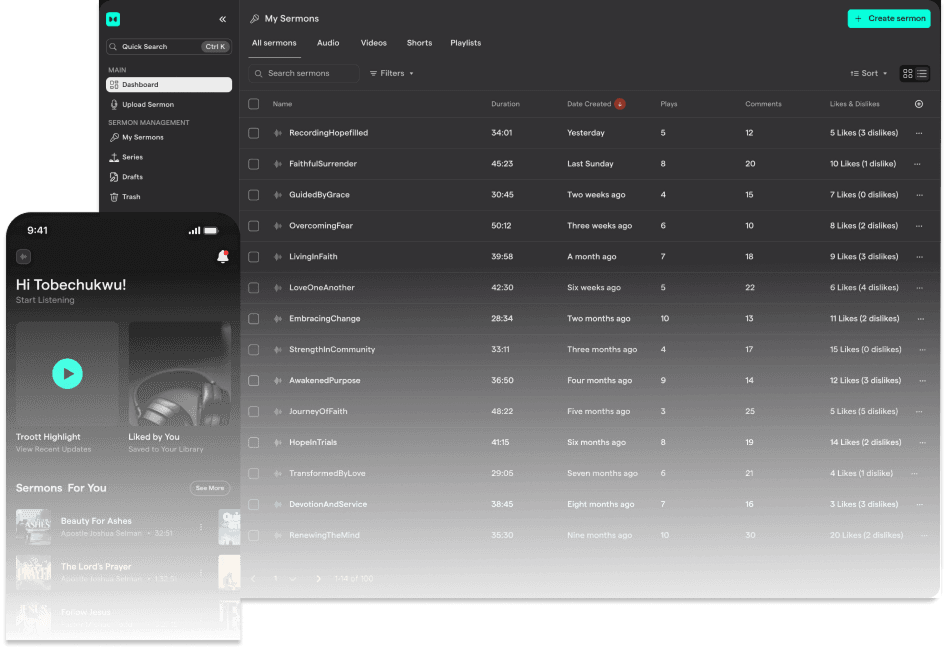Open the Filters dropdown
This screenshot has width=945, height=648.
pos(391,73)
